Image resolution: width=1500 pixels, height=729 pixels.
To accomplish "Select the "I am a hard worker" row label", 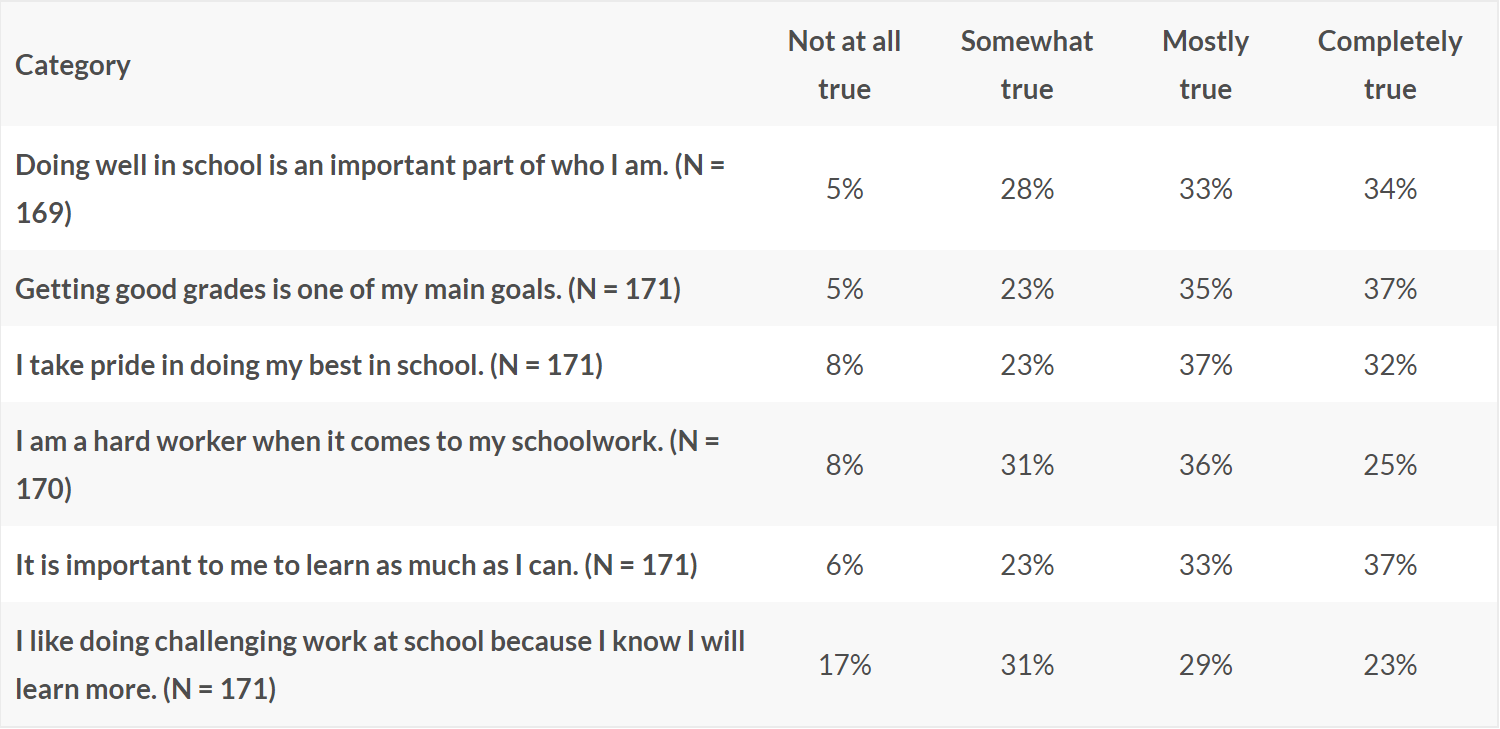I will (x=367, y=465).
